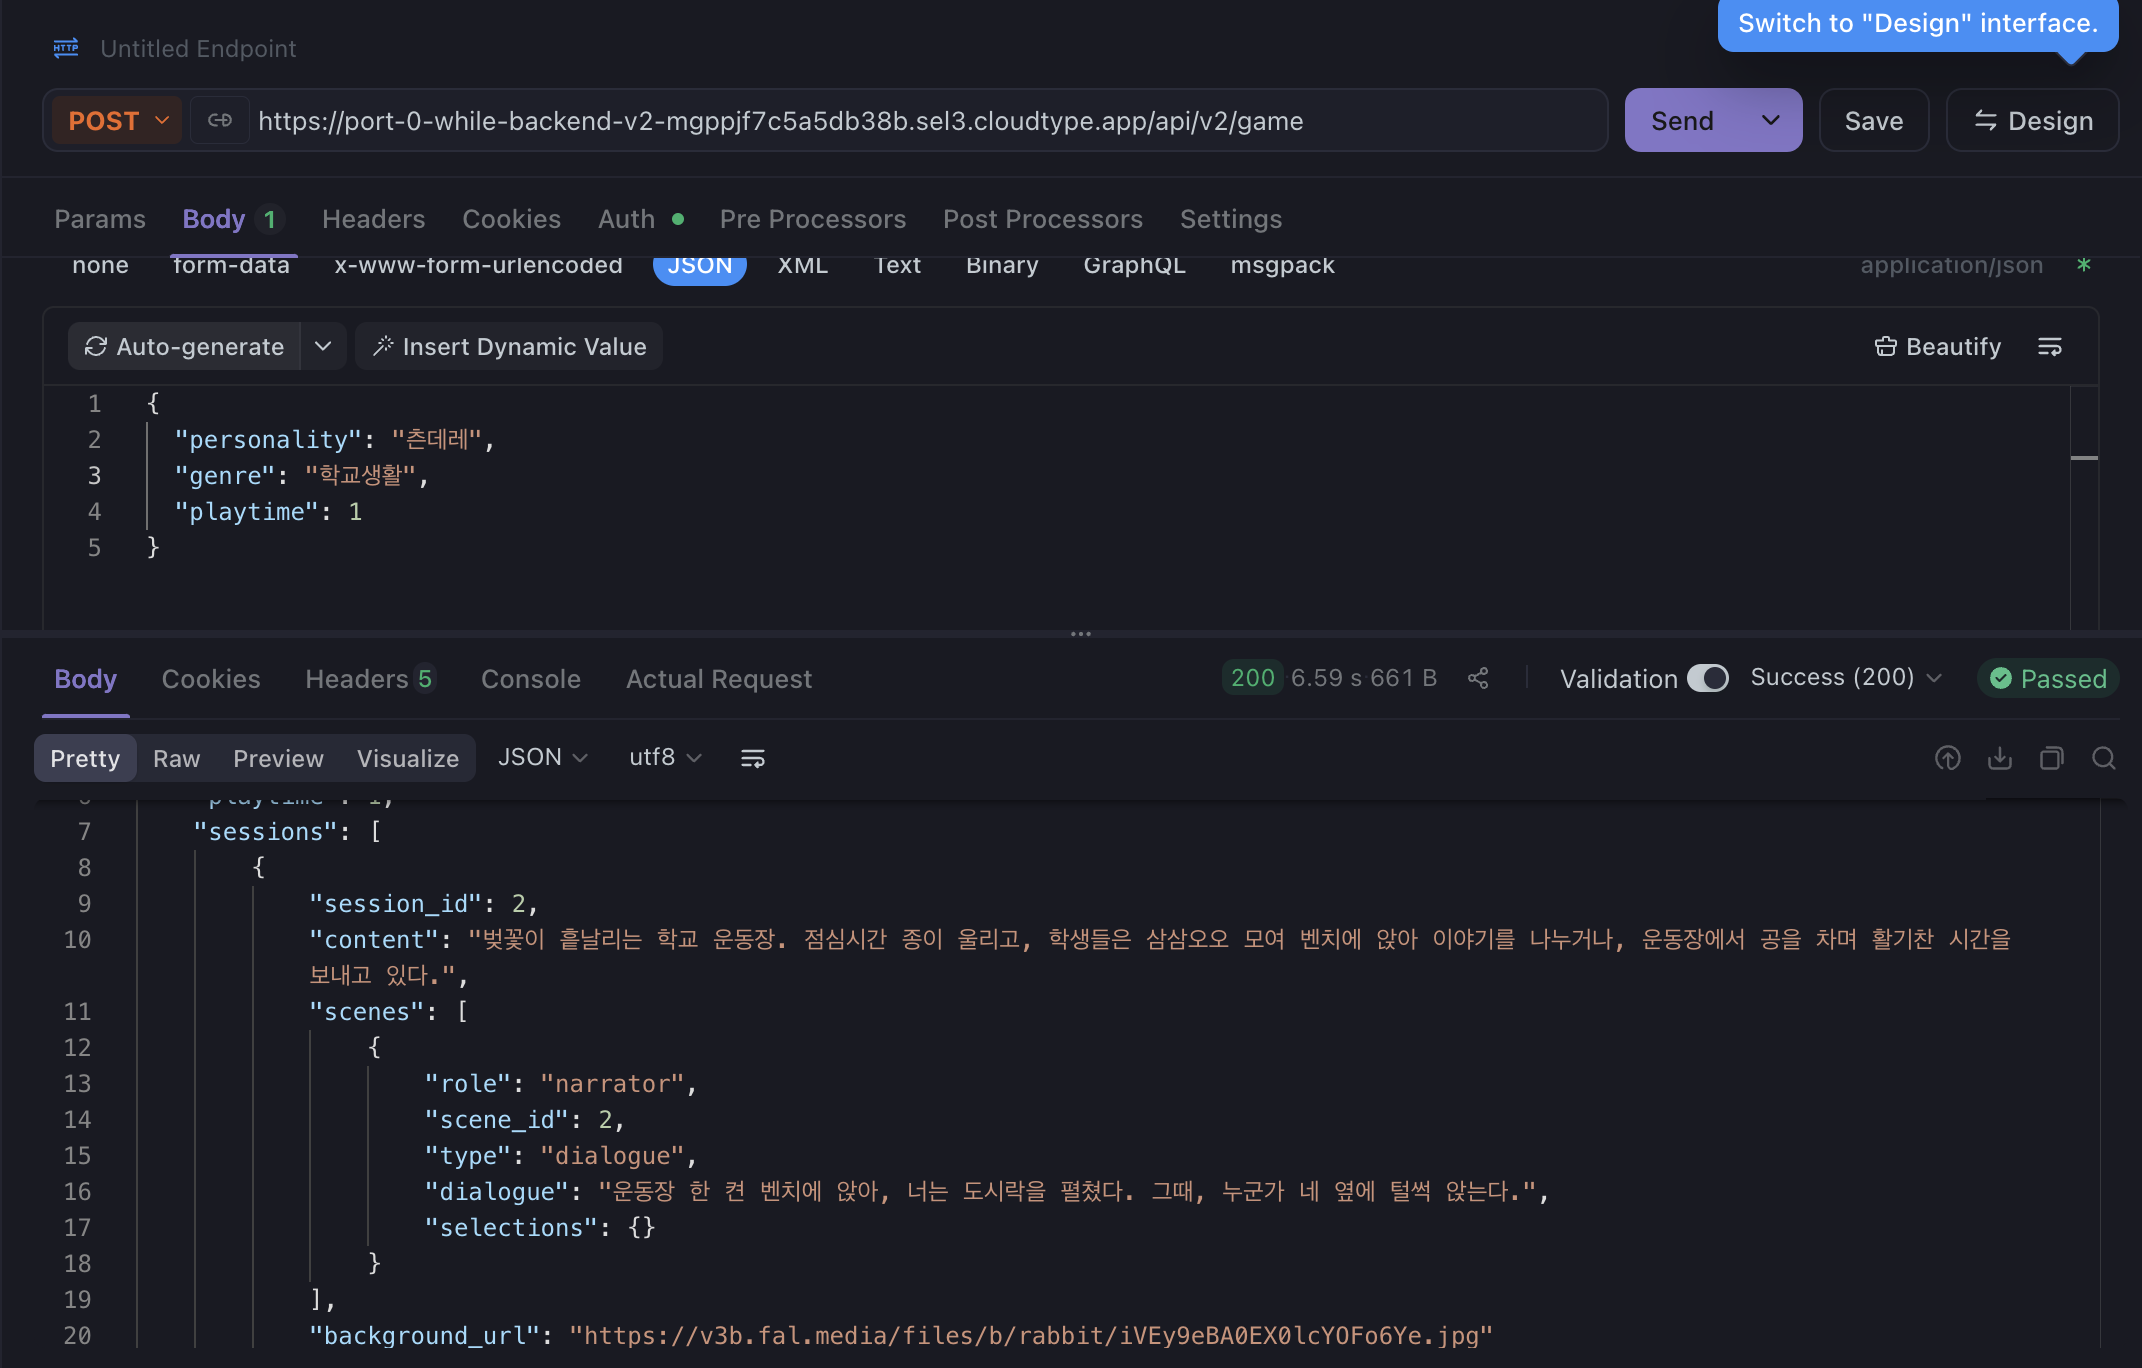Save the endpoint

pyautogui.click(x=1874, y=121)
